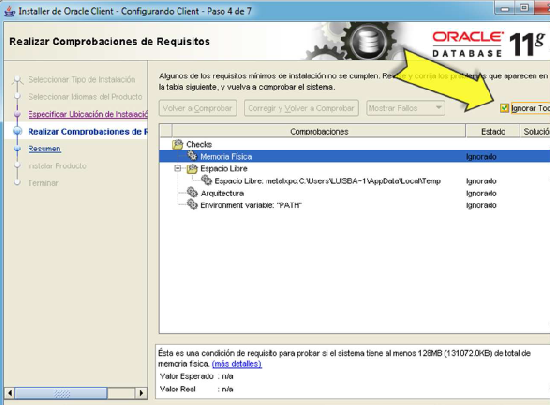The width and height of the screenshot is (550, 405).
Task: Click the Instalar Producto step label
Action: pyautogui.click(x=58, y=166)
